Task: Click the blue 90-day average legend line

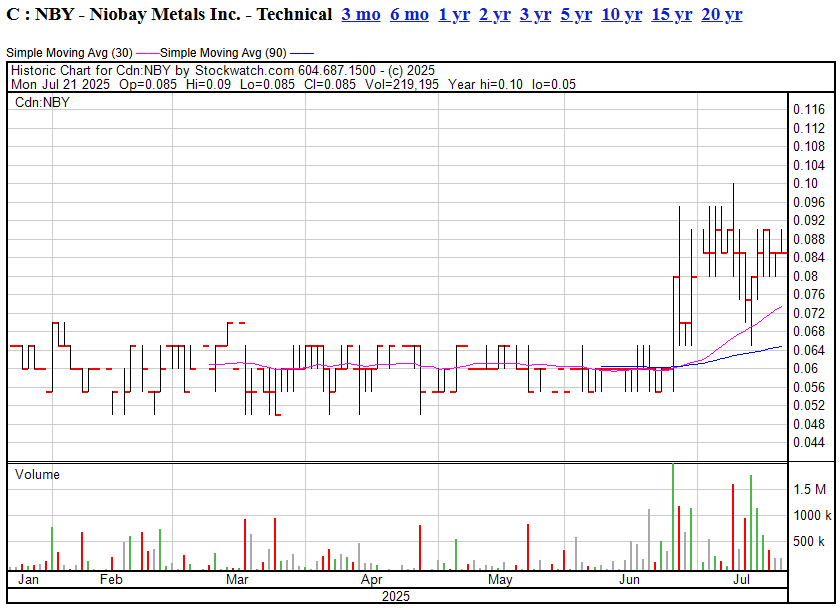Action: (302, 53)
